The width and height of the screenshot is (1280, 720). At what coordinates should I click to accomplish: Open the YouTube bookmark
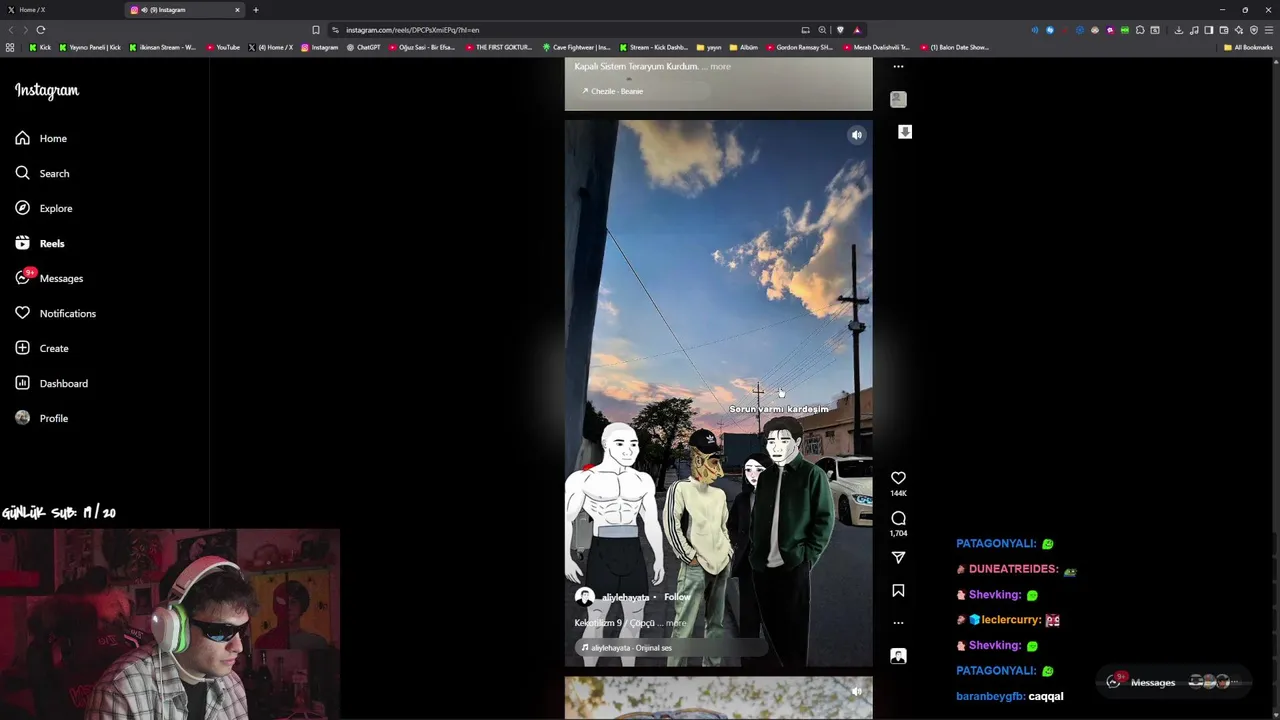coord(223,47)
